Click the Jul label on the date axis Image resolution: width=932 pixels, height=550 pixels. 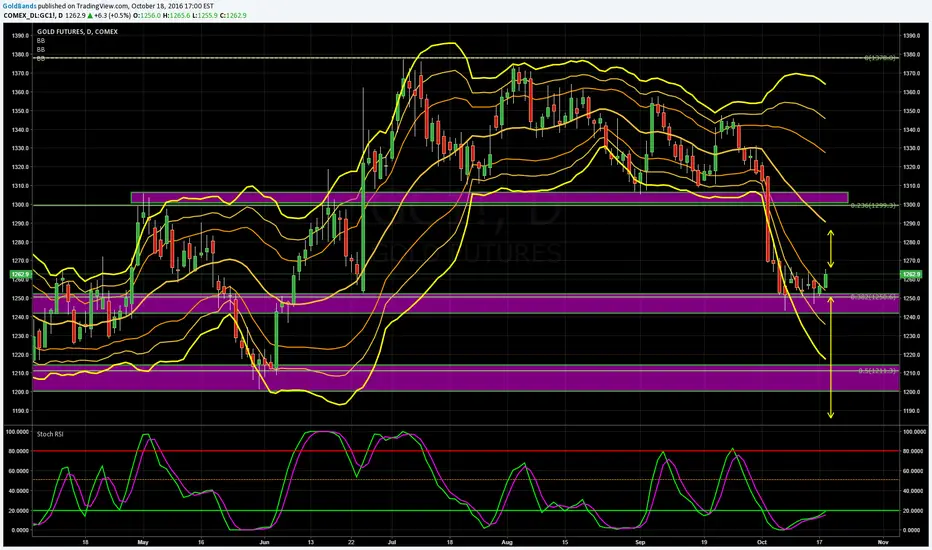coord(392,542)
